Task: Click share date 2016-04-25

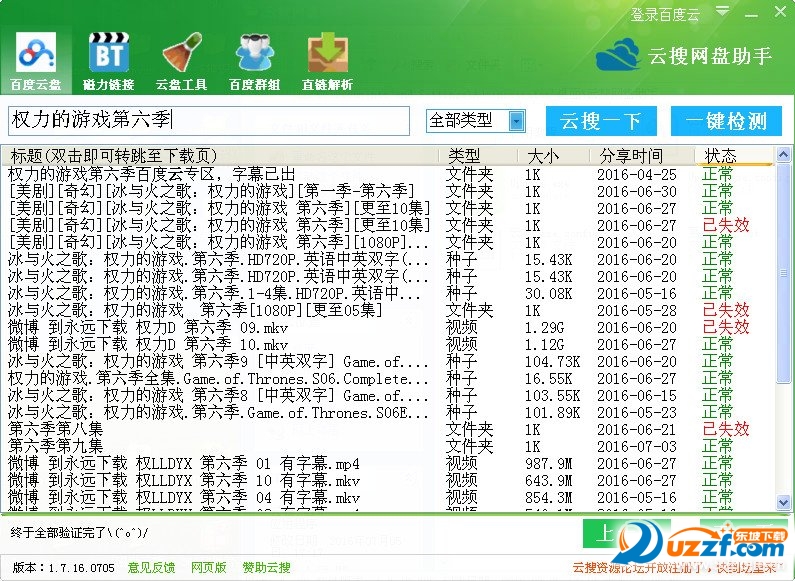Action: click(637, 175)
